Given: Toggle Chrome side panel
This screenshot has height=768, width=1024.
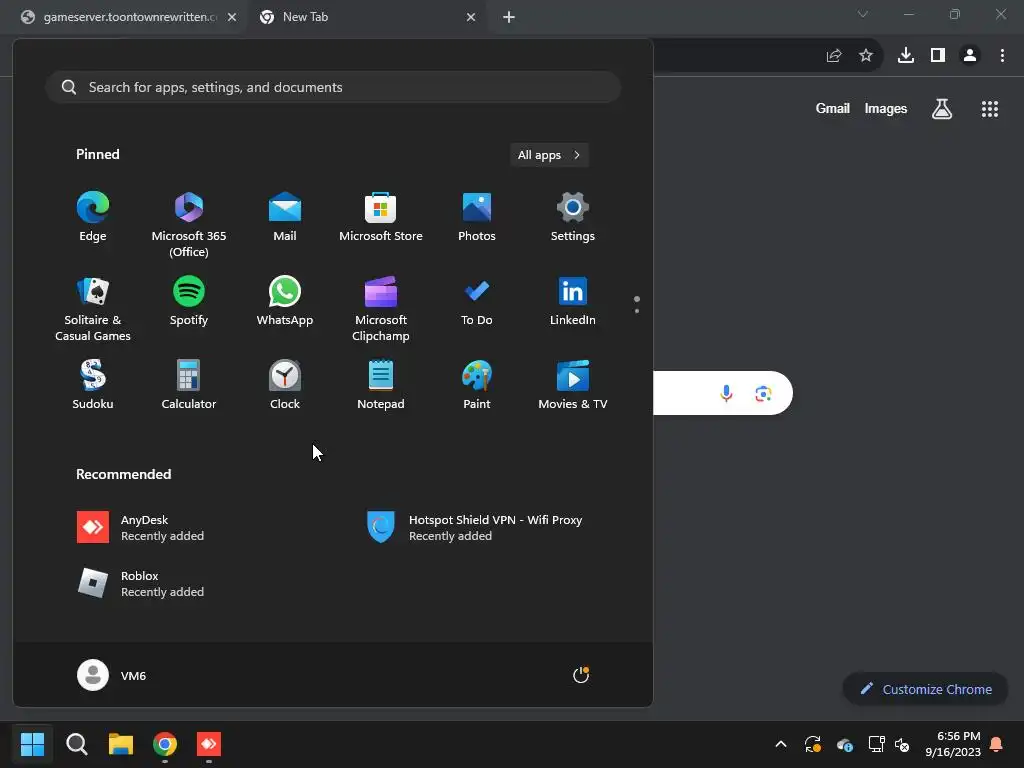Looking at the screenshot, I should click(x=938, y=56).
